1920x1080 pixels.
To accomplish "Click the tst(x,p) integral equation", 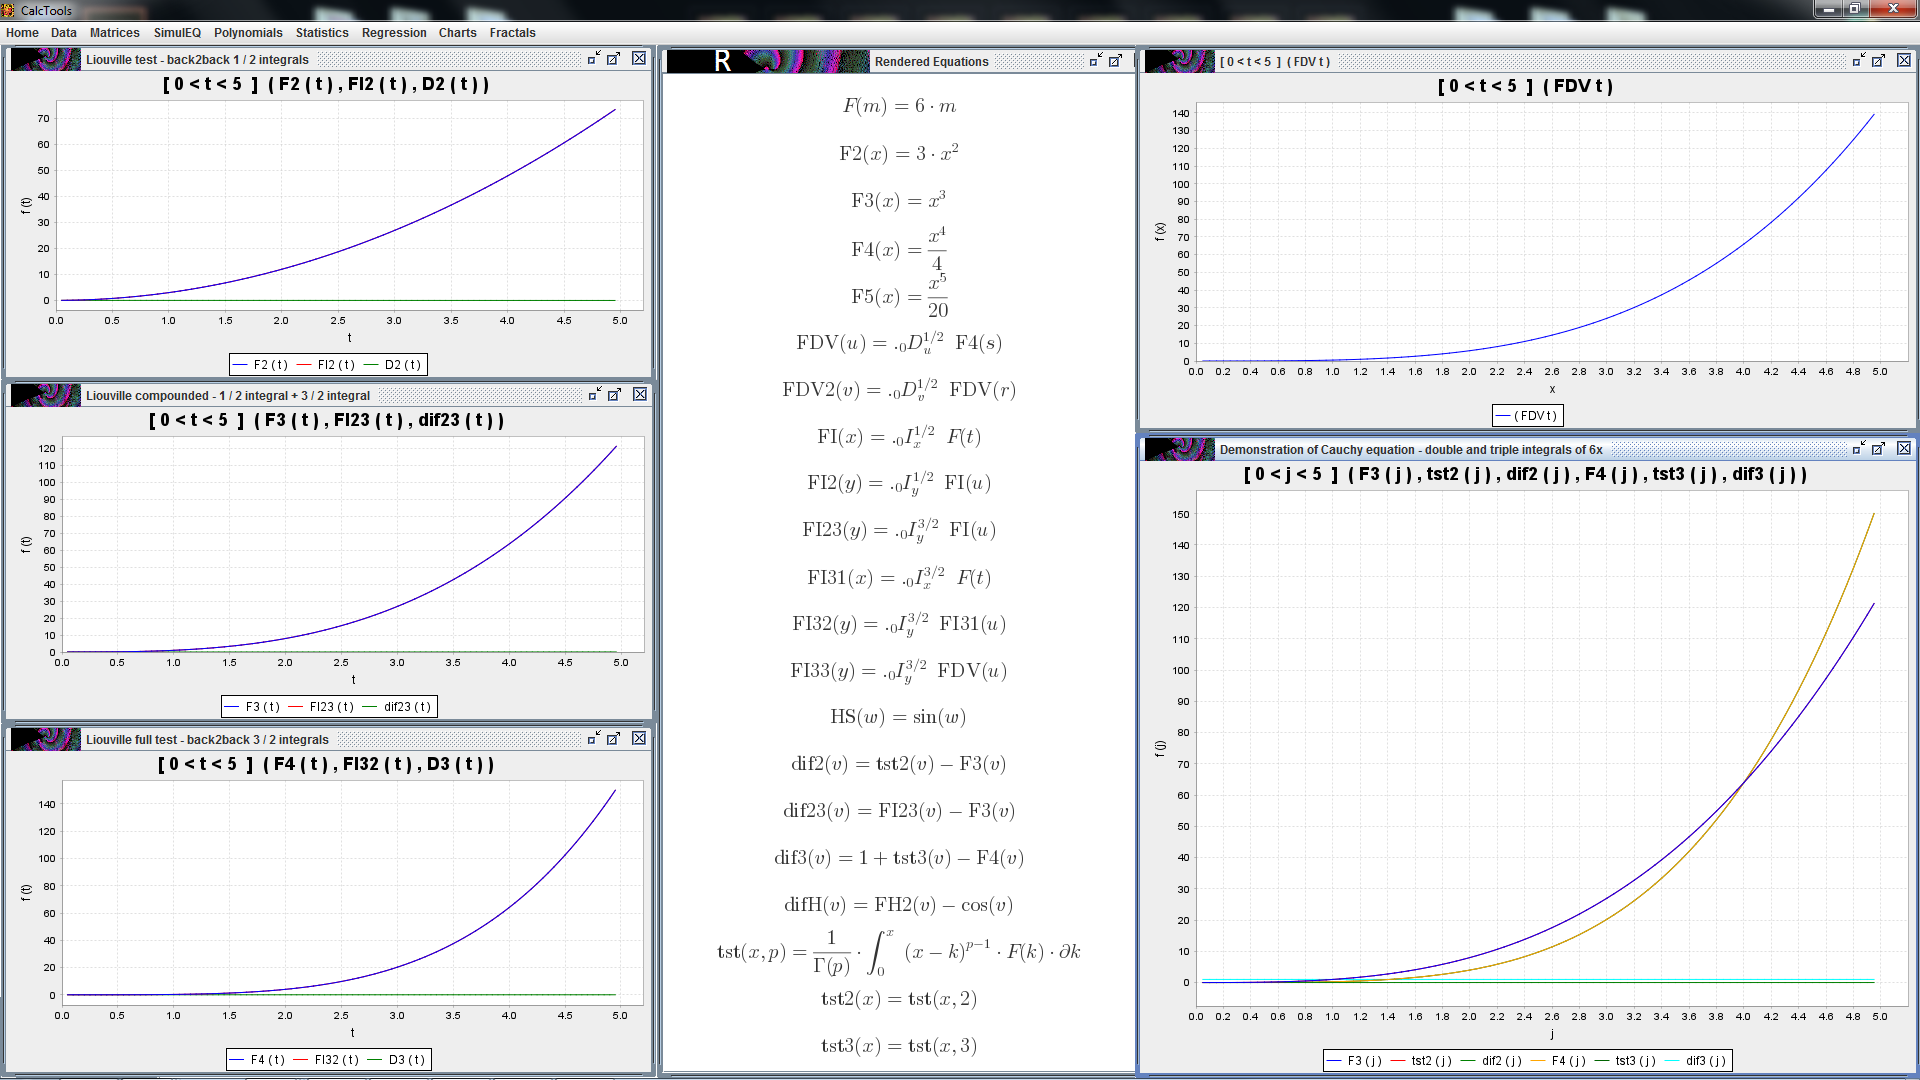I will point(898,952).
